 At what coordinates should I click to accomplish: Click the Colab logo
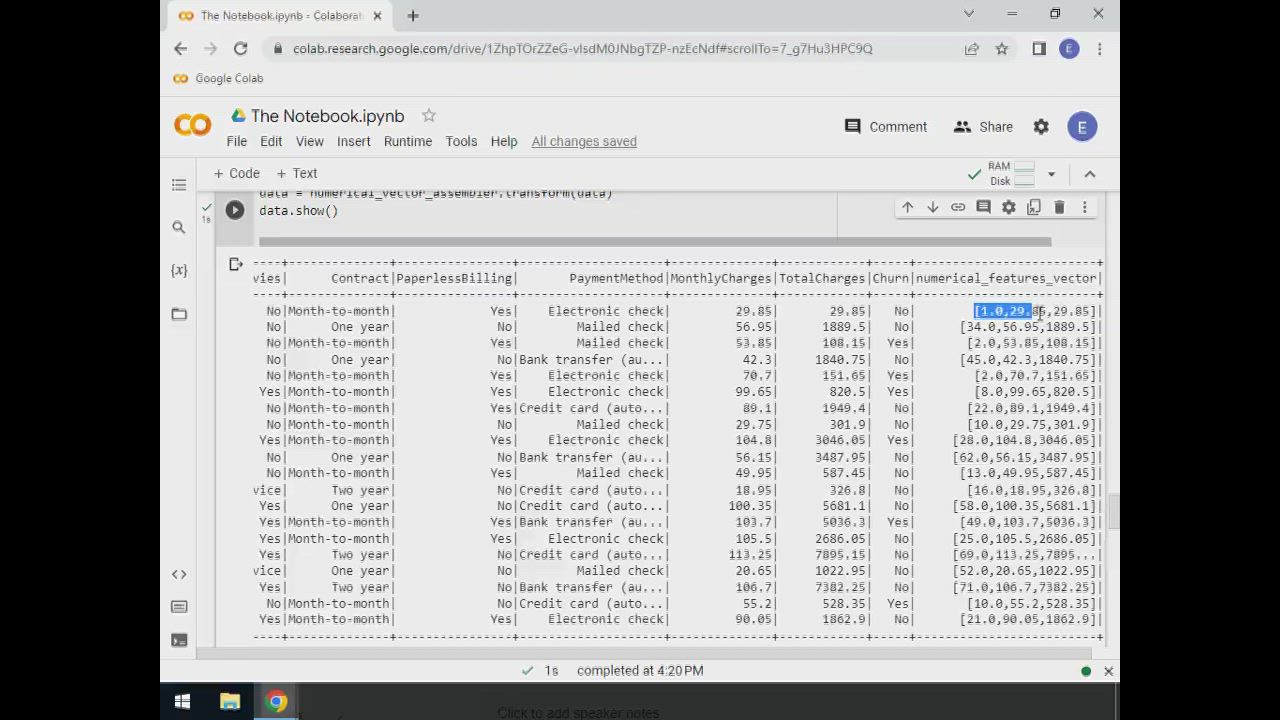(x=193, y=125)
